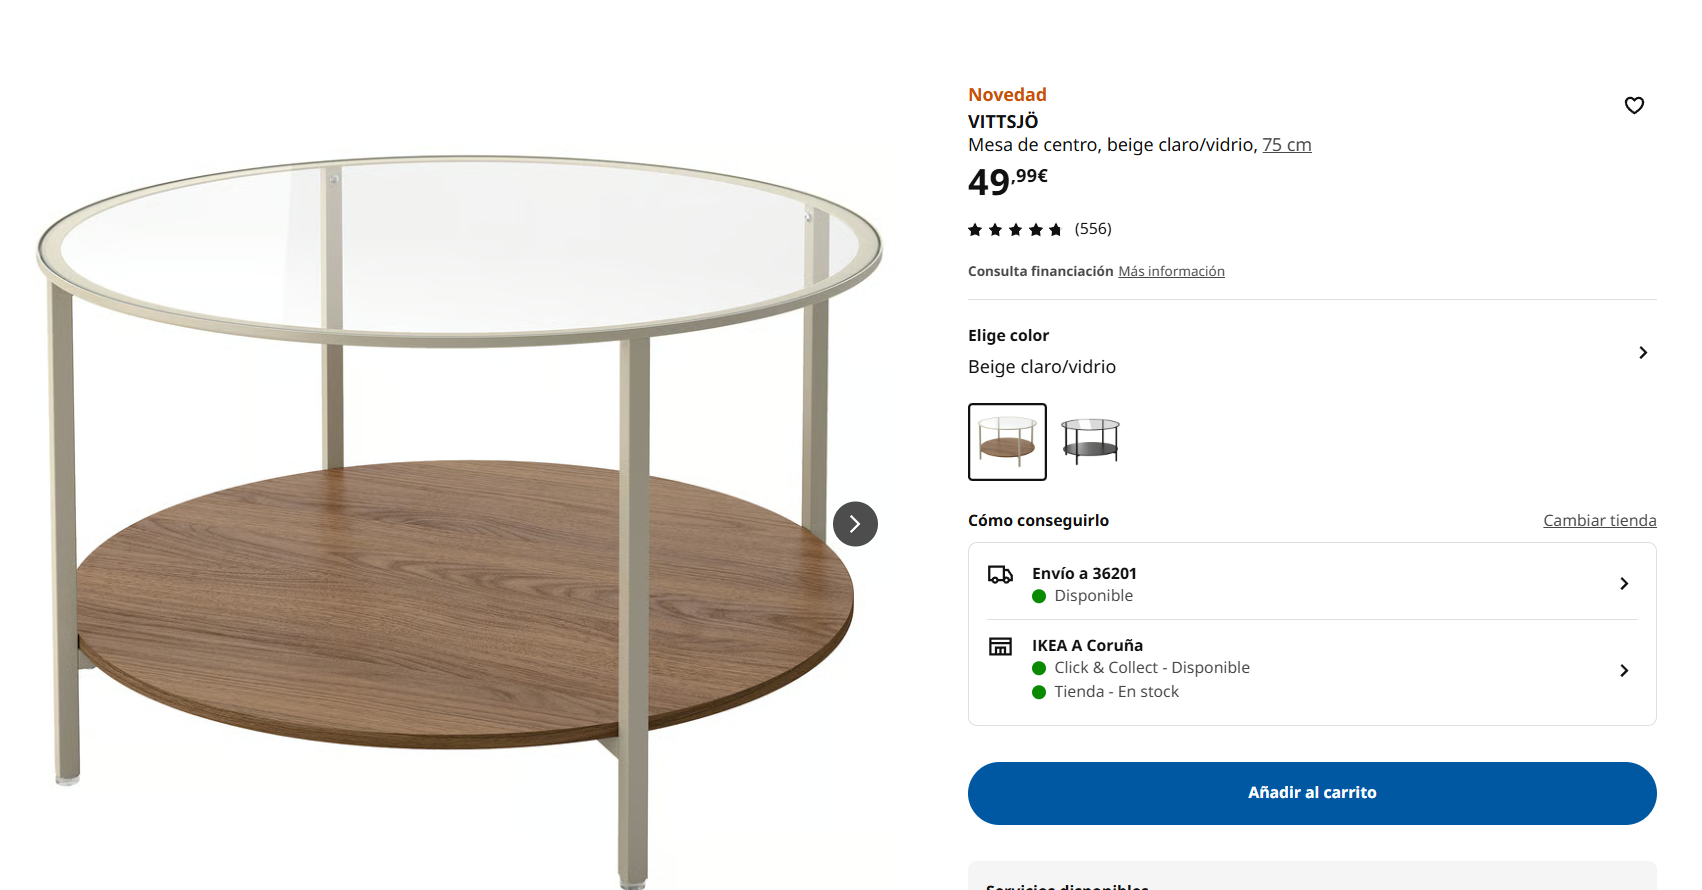The height and width of the screenshot is (890, 1702).
Task: Click the IKEA A Coruña store icon
Action: (1000, 646)
